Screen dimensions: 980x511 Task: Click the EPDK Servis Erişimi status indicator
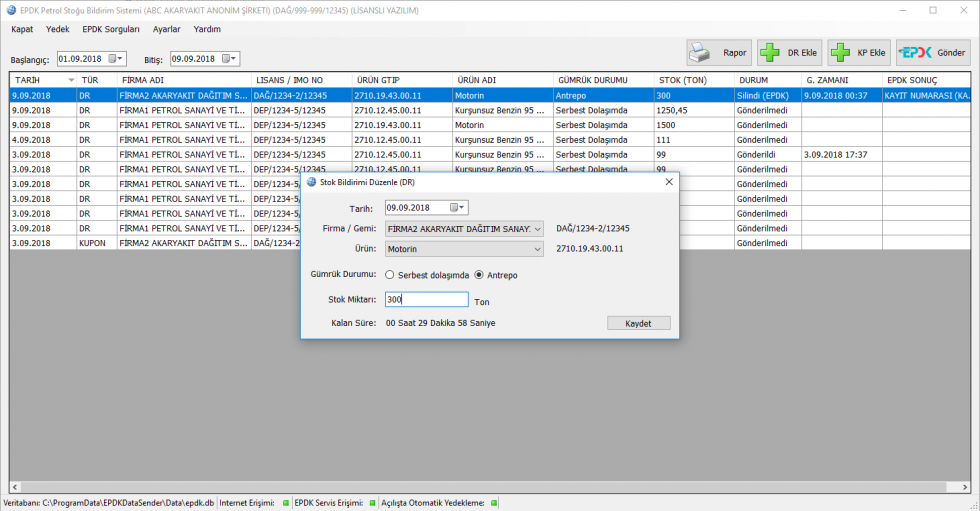point(373,503)
